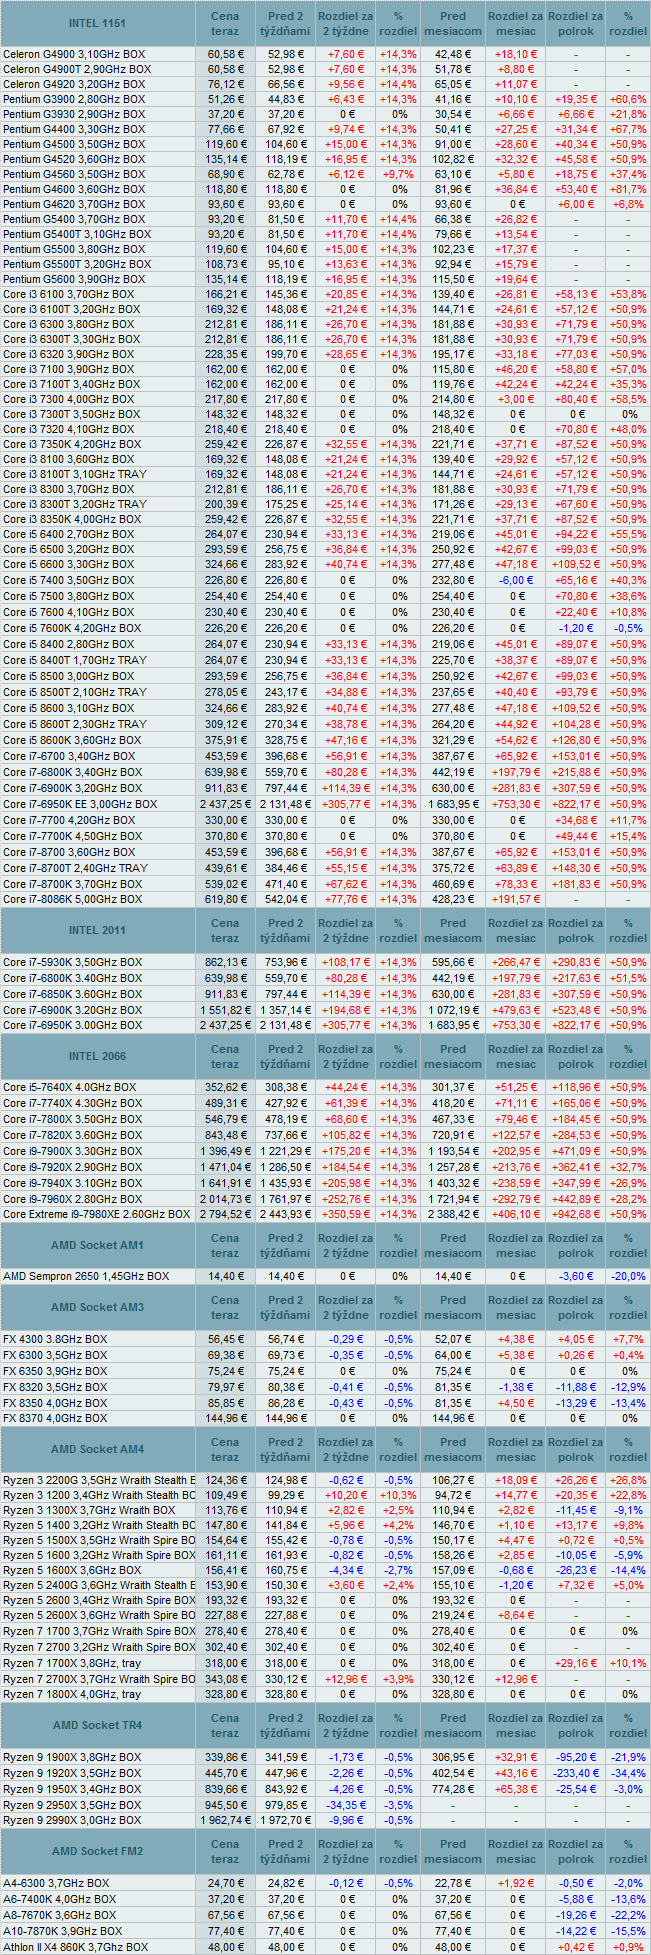The height and width of the screenshot is (1955, 651).
Task: Select Ryzen 3 2200G Wraith Stealth name
Action: (99, 1481)
